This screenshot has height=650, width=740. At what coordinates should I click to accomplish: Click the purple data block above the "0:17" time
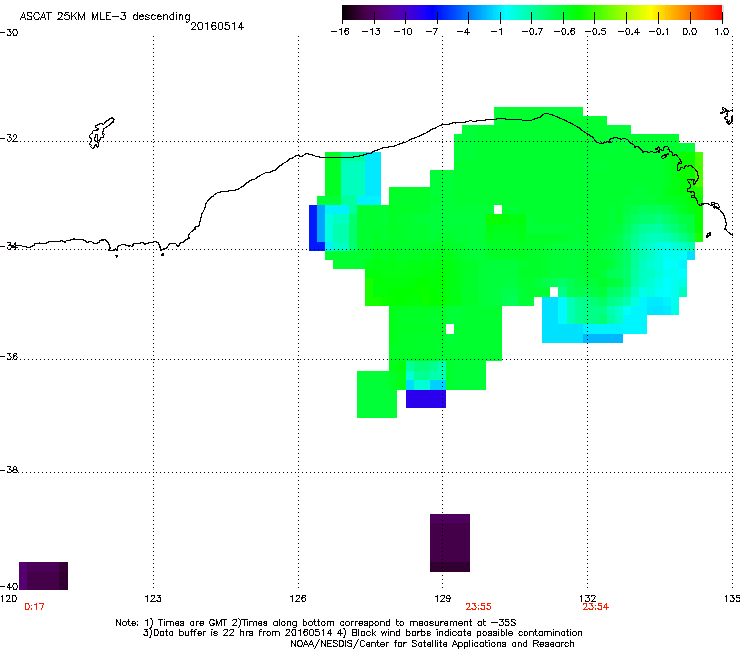tap(43, 576)
